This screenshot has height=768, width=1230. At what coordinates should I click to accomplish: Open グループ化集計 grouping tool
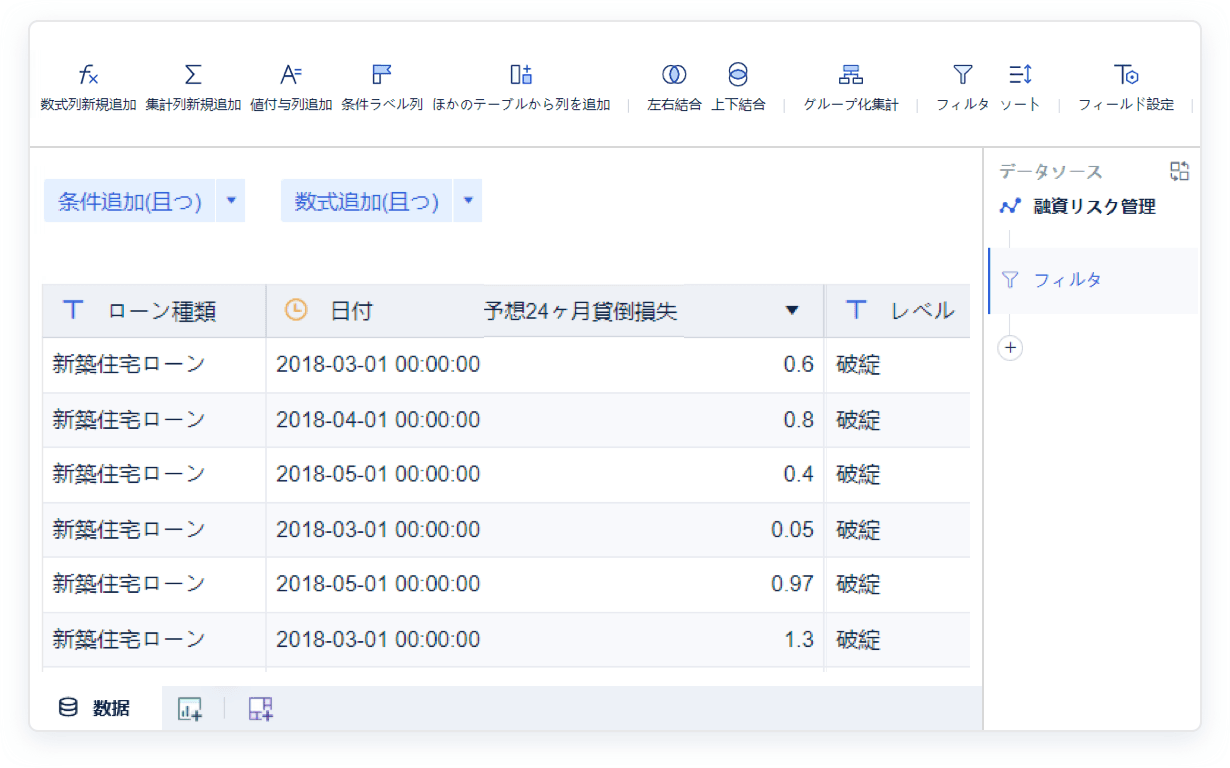point(851,75)
